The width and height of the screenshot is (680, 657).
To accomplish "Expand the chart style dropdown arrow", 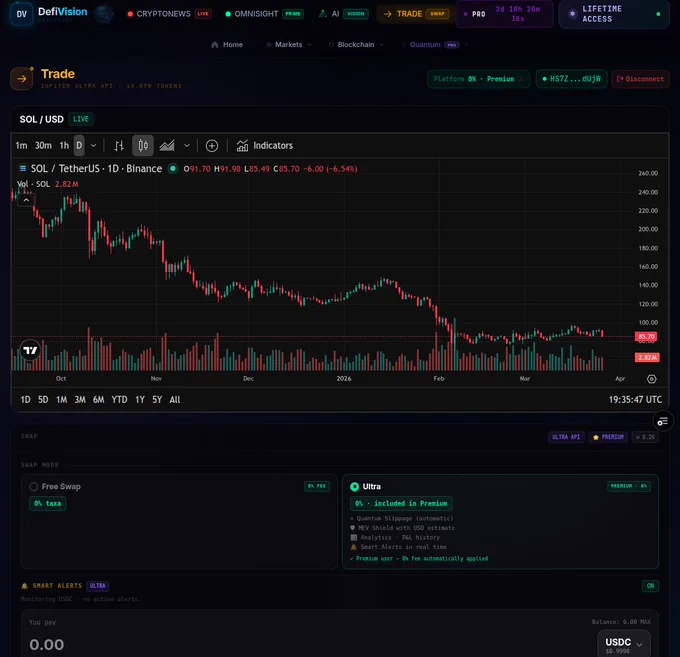I will coord(186,146).
